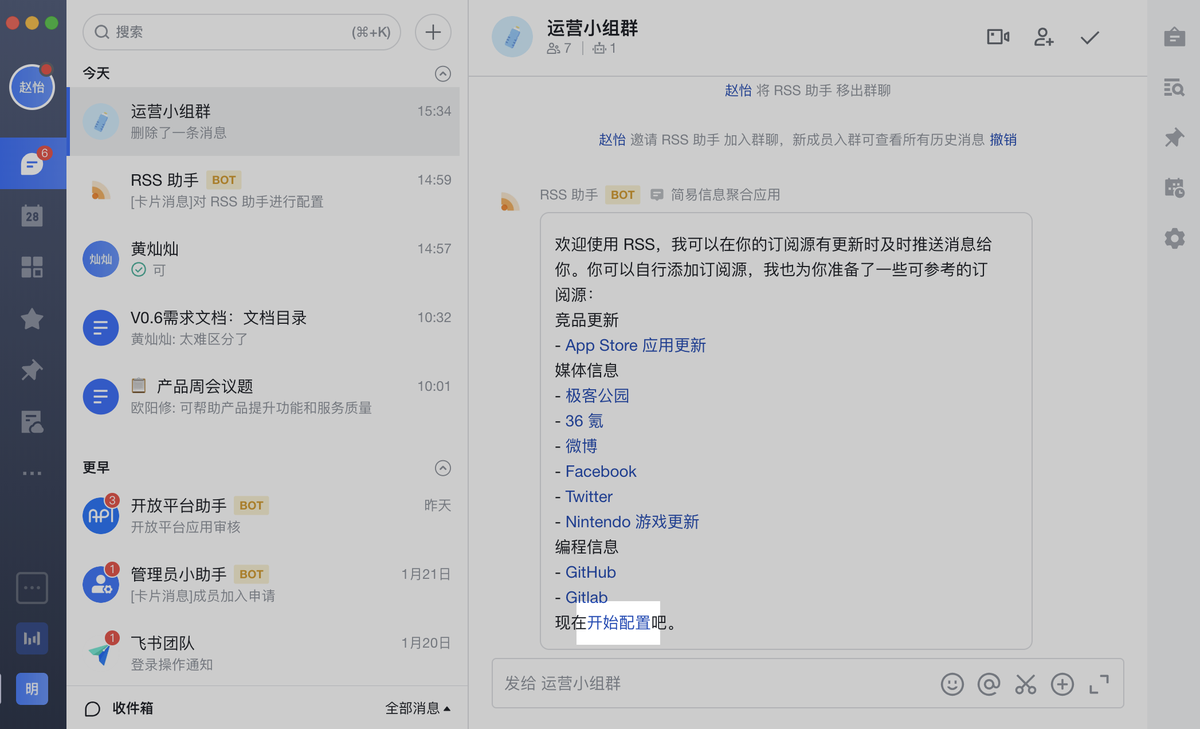Open the 36 氪 link
The width and height of the screenshot is (1200, 729).
(584, 421)
